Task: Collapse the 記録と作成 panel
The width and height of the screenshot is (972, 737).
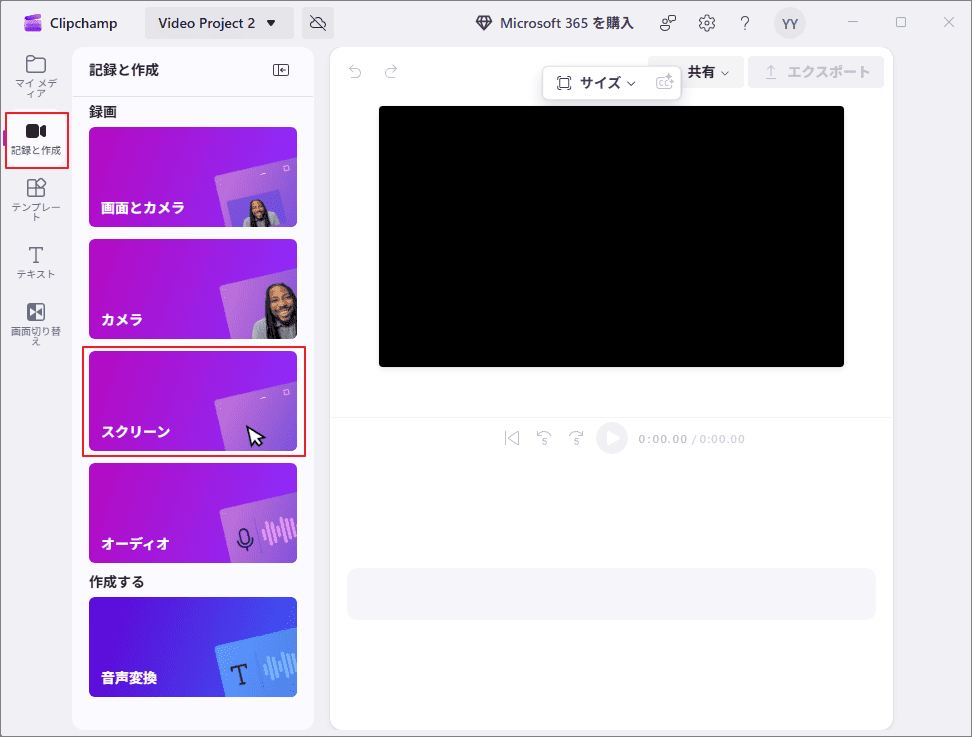Action: 281,70
